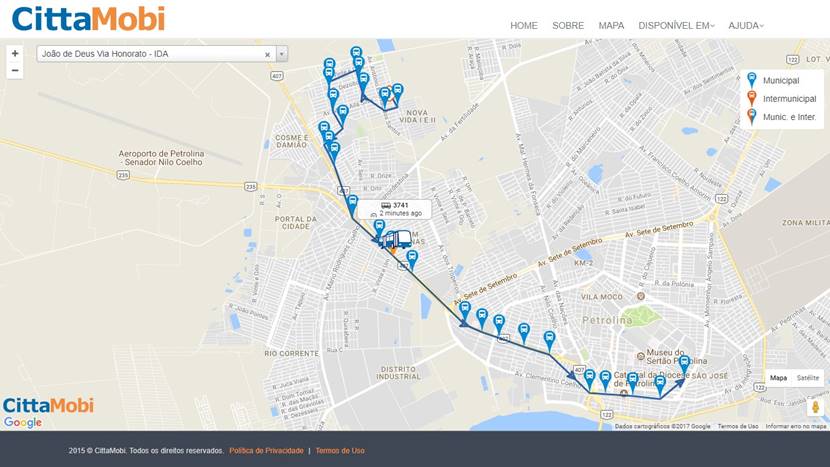830x467 pixels.
Task: Switch map view to Satélite
Action: click(x=808, y=378)
